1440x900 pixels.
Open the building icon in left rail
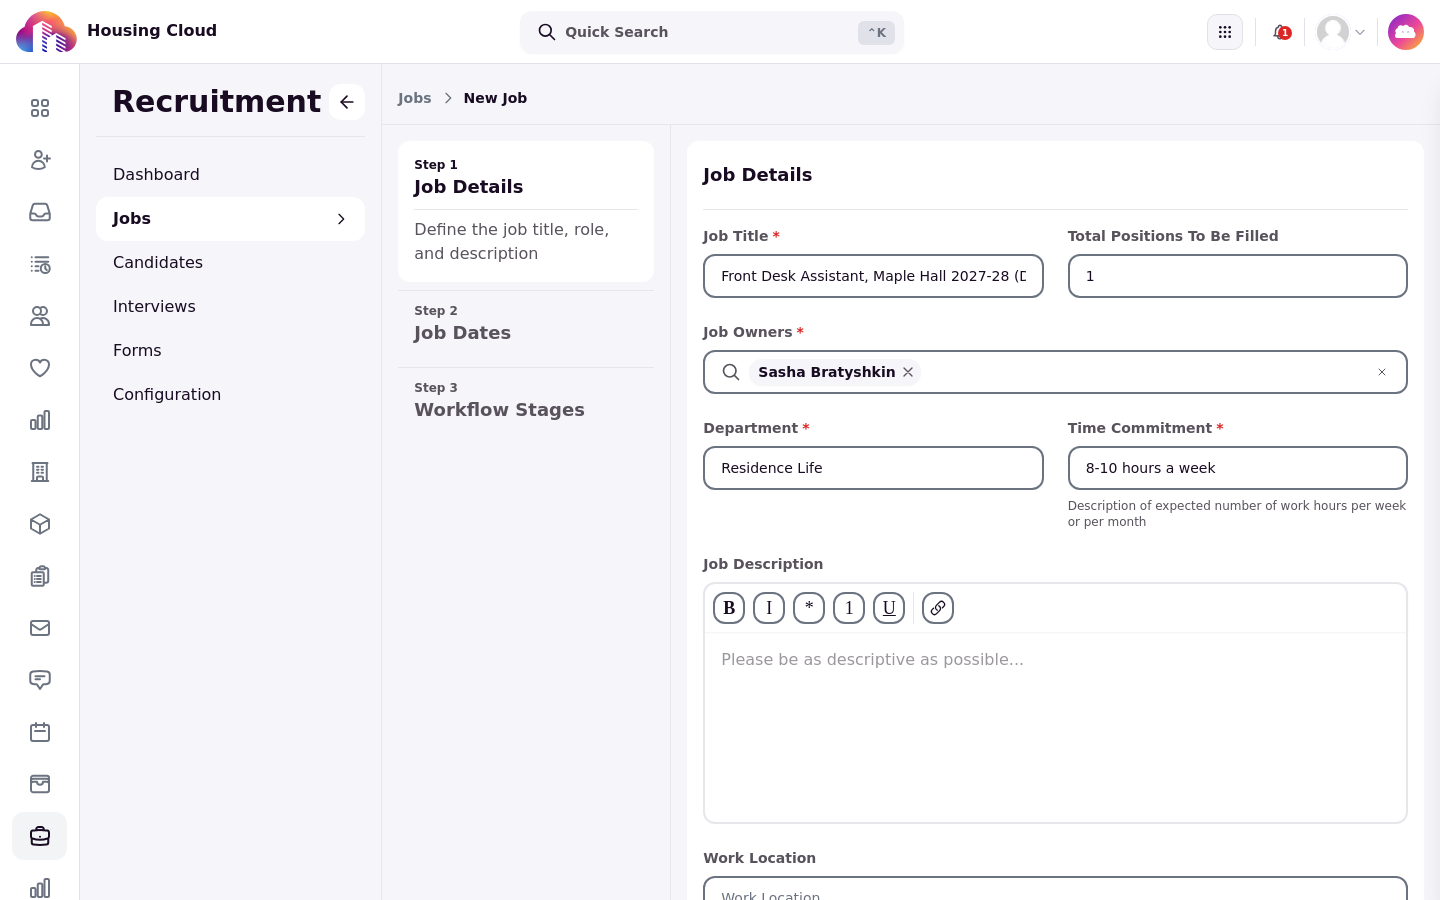40,472
